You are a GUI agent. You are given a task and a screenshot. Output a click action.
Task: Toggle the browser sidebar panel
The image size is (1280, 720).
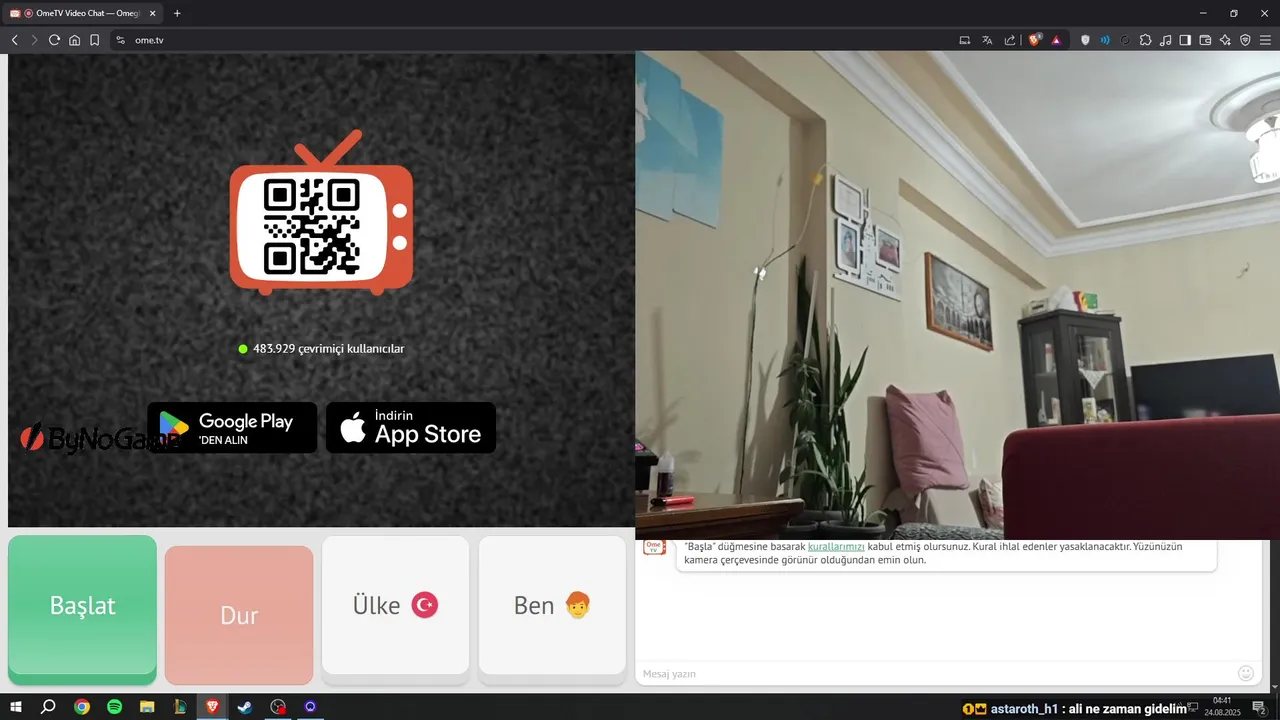(x=1185, y=40)
